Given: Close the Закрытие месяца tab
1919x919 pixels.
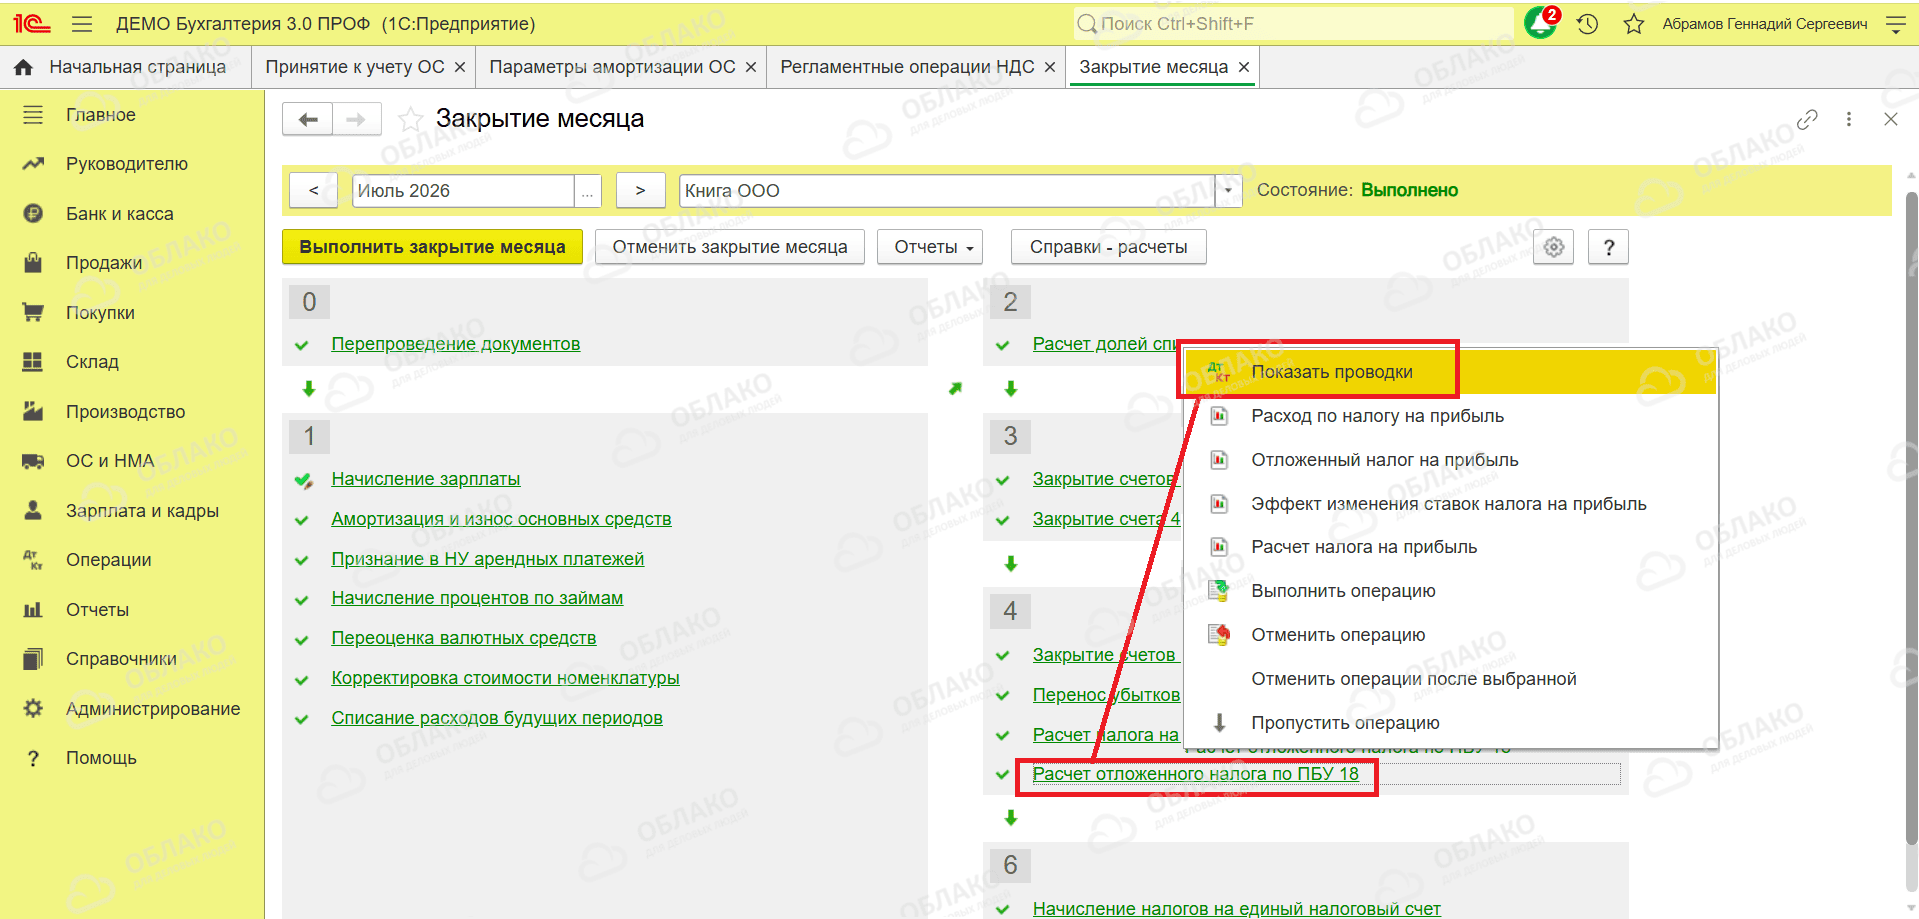Looking at the screenshot, I should click(1244, 67).
